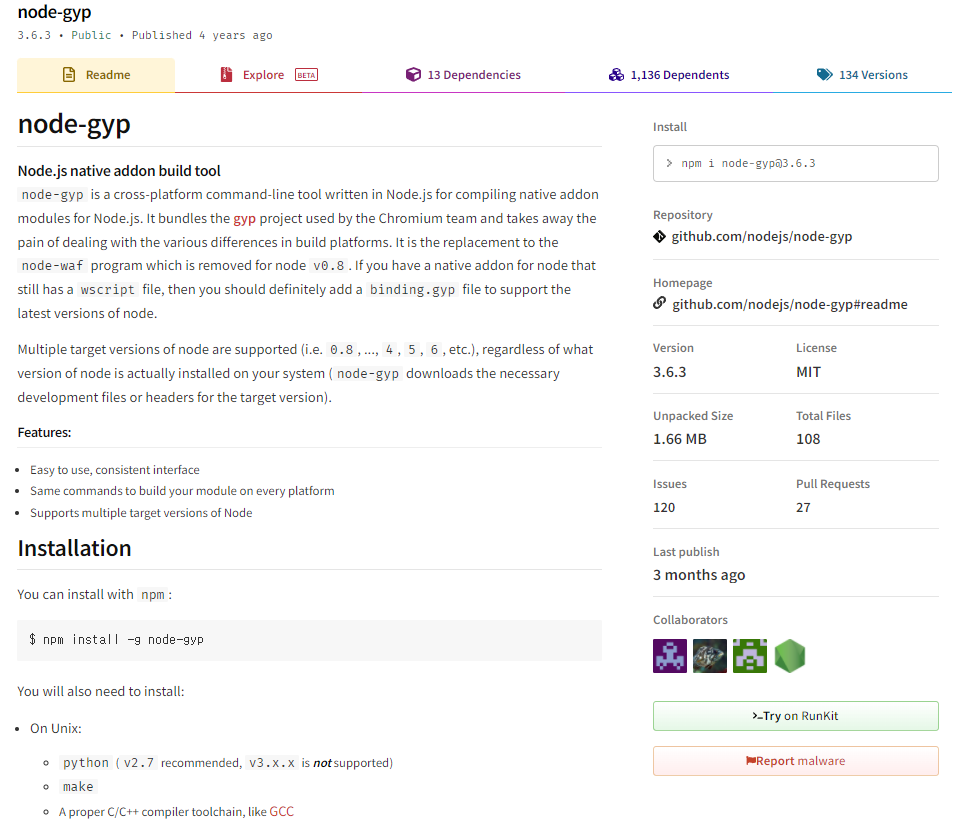The height and width of the screenshot is (828, 964).
Task: Follow the red gyp project link
Action: [x=244, y=219]
